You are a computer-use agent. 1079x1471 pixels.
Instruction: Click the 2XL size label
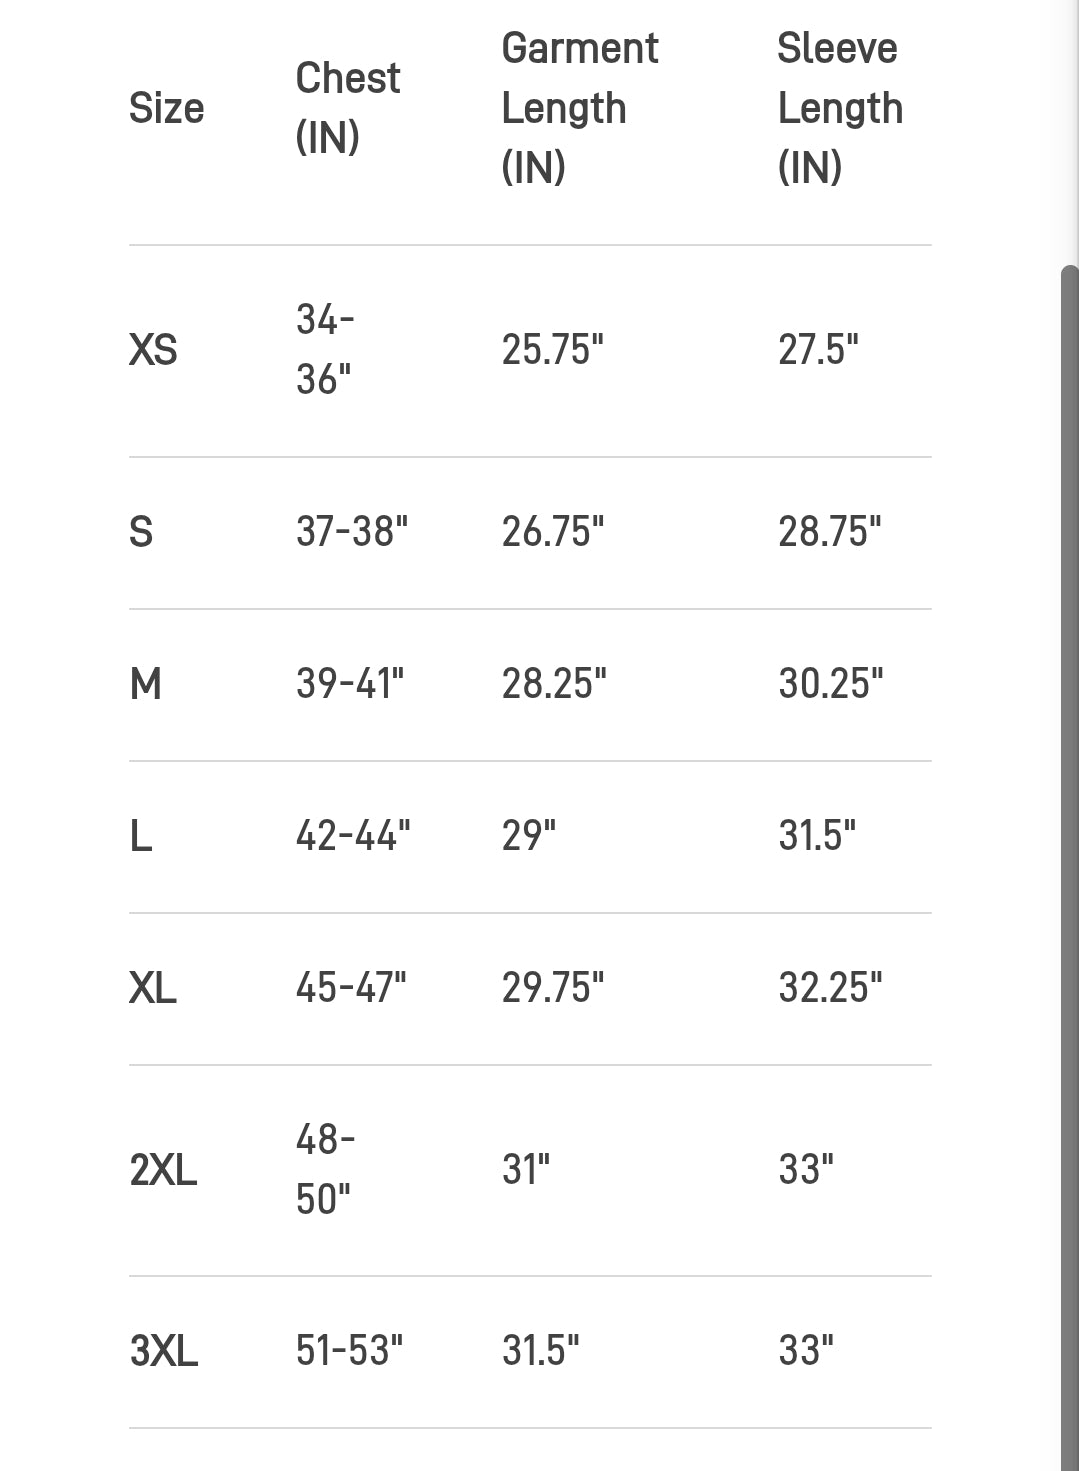coord(163,1170)
